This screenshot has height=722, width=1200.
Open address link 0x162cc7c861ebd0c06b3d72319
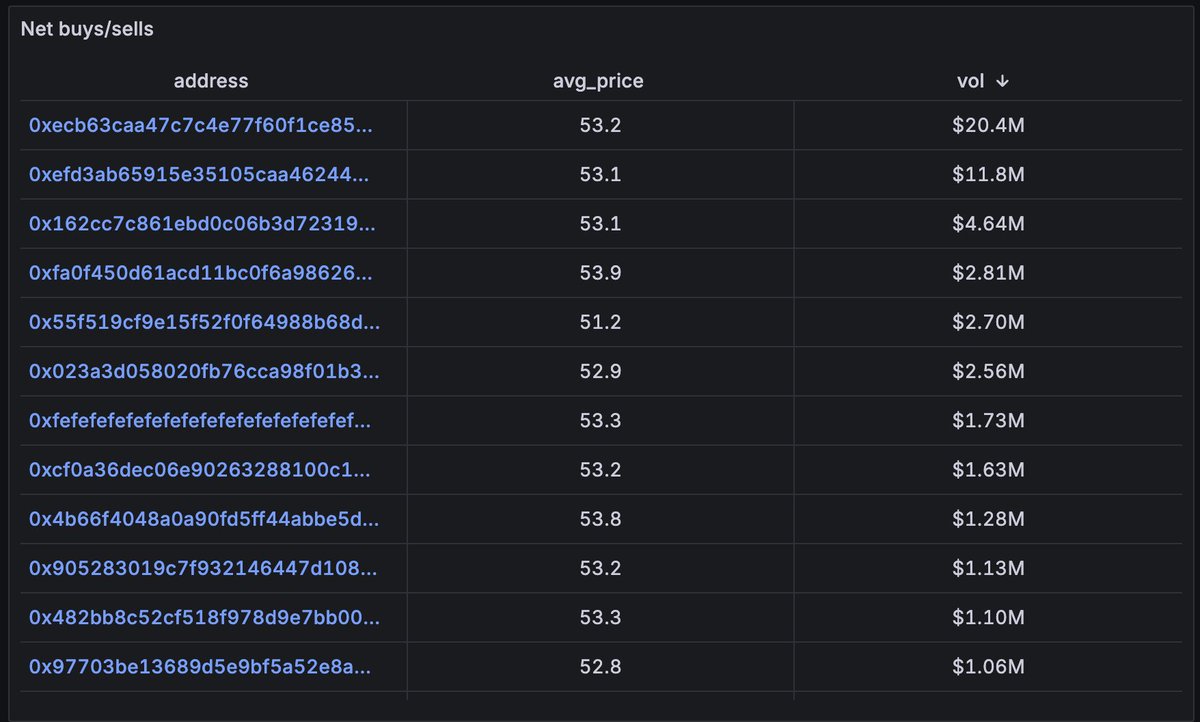point(202,223)
